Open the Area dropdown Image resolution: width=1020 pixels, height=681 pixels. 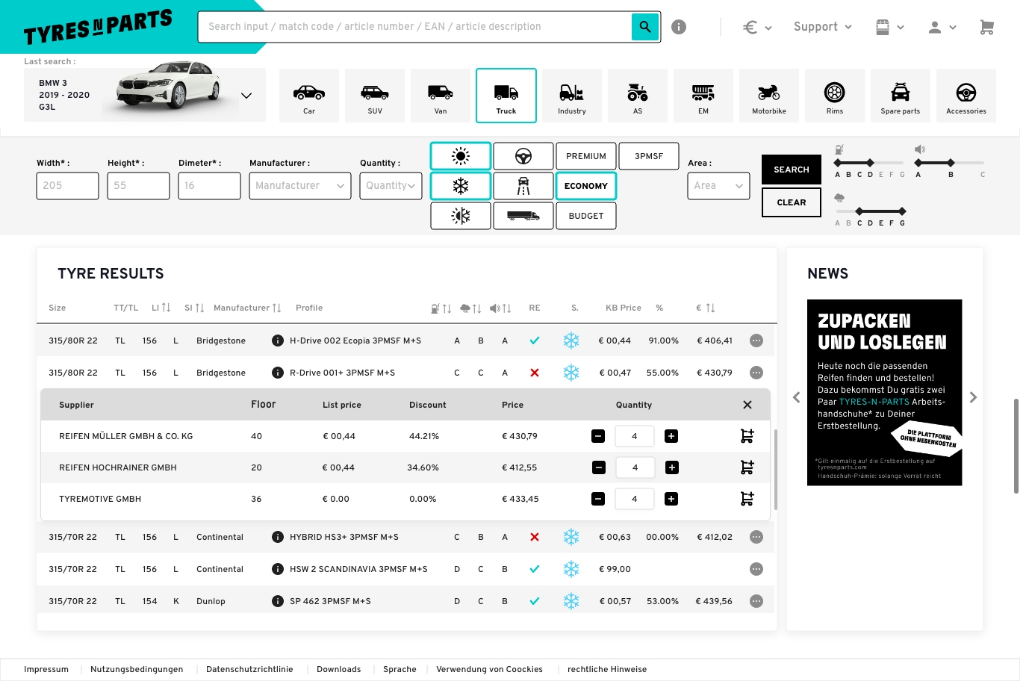pyautogui.click(x=718, y=186)
